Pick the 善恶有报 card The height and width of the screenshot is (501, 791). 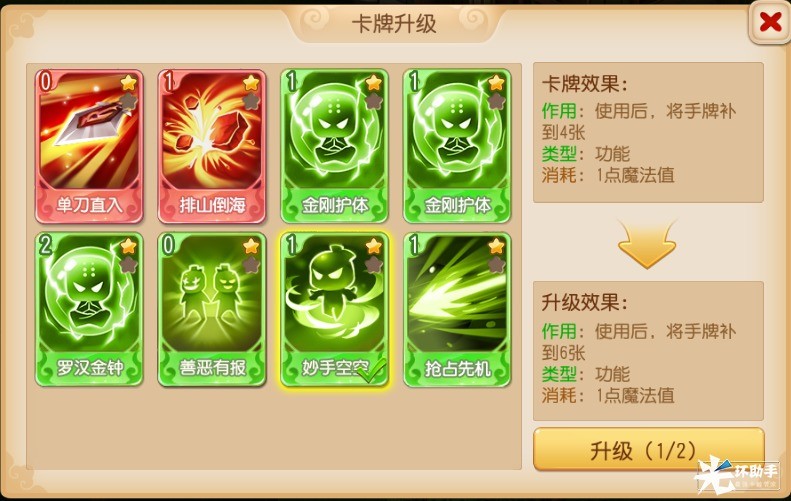[x=212, y=309]
